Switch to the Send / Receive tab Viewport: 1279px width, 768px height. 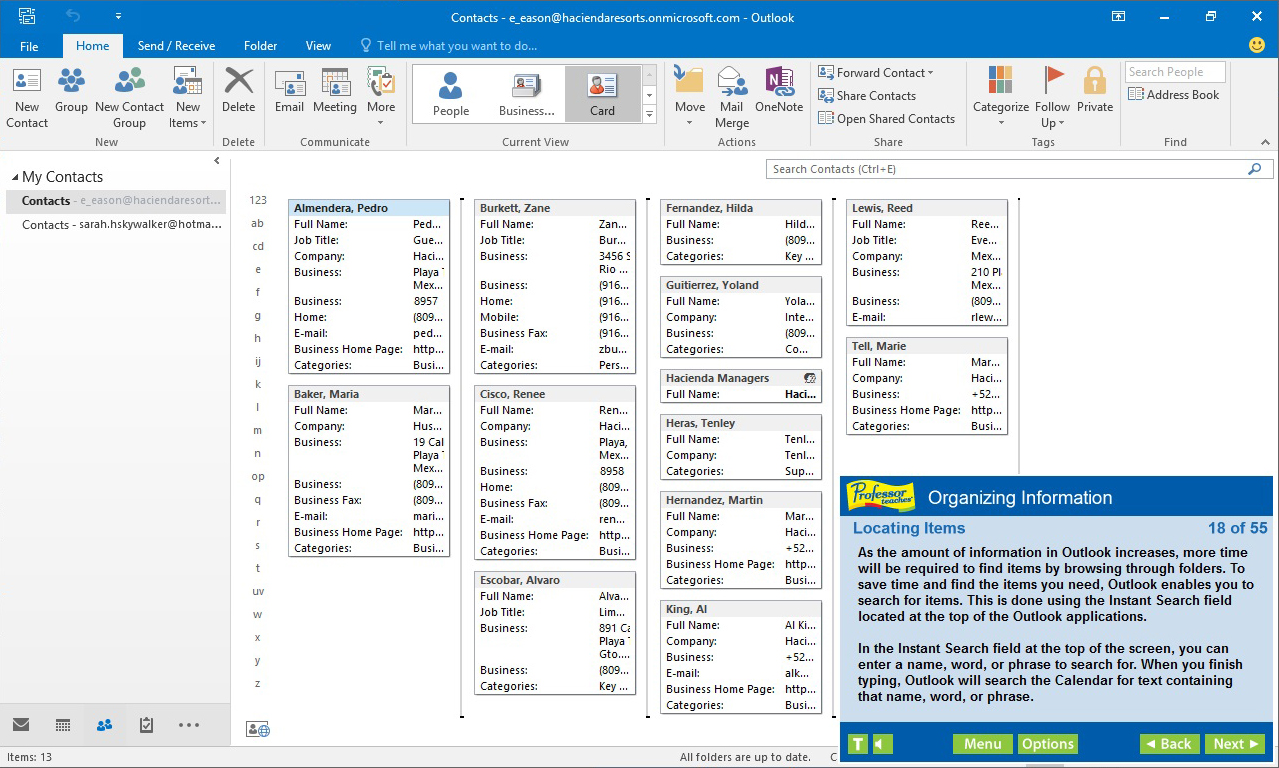pos(176,45)
